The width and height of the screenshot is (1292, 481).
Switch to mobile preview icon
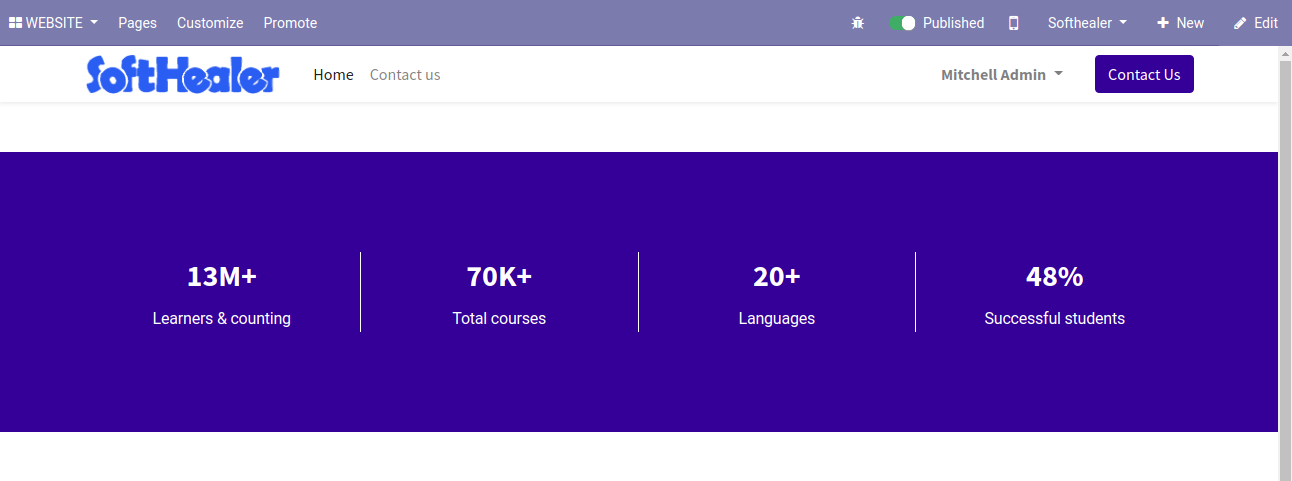tap(1013, 22)
